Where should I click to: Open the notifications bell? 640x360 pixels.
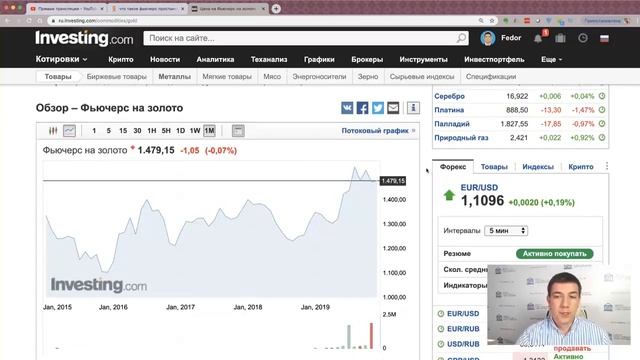click(538, 38)
